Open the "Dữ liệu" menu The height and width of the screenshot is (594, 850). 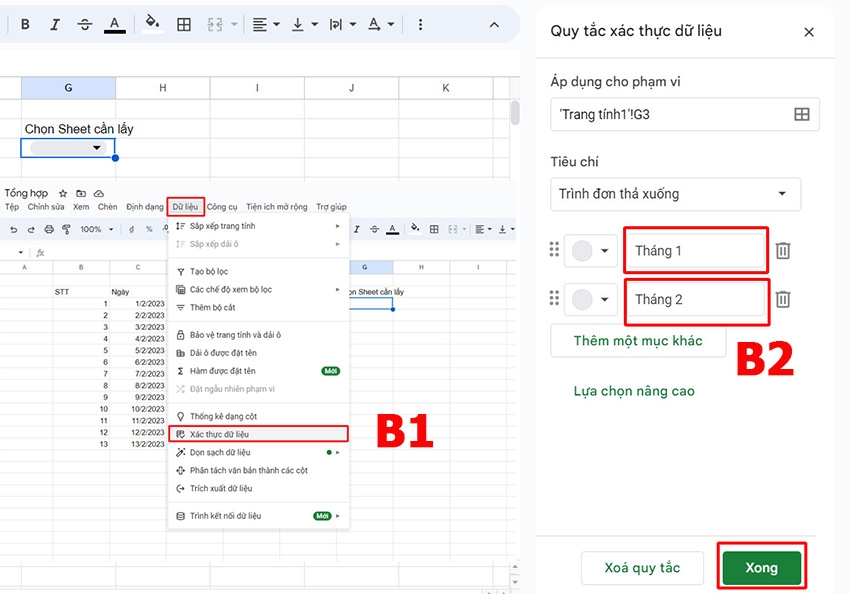185,206
